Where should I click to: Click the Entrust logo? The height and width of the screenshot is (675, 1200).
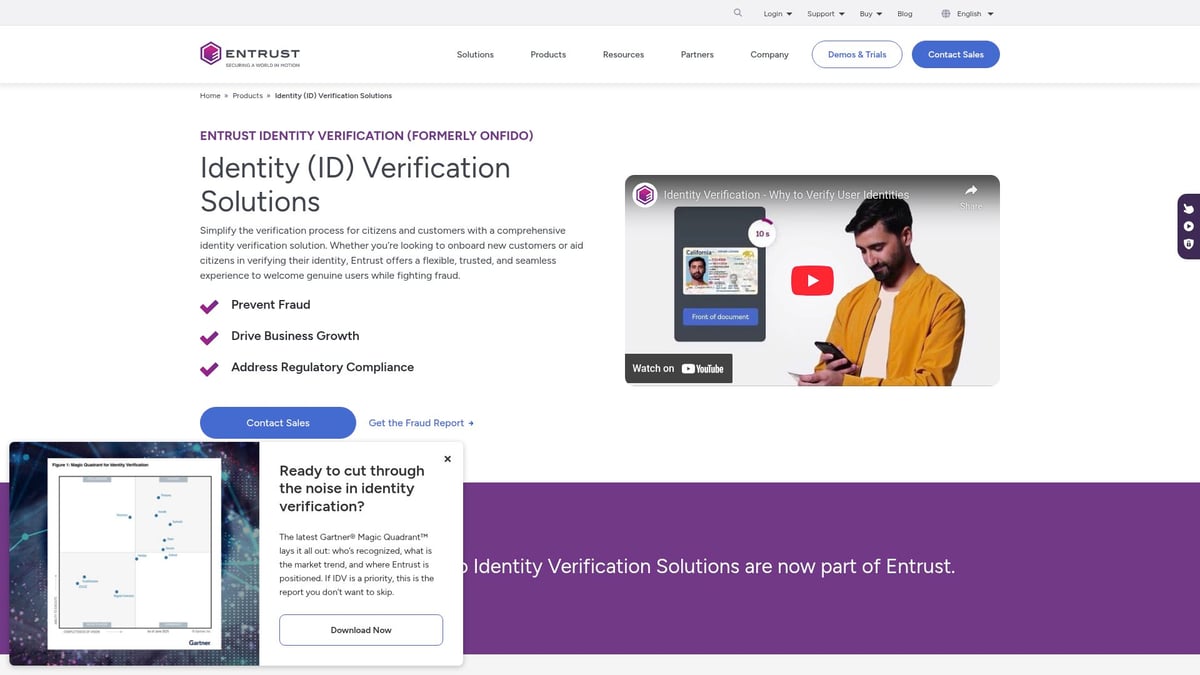pyautogui.click(x=249, y=54)
